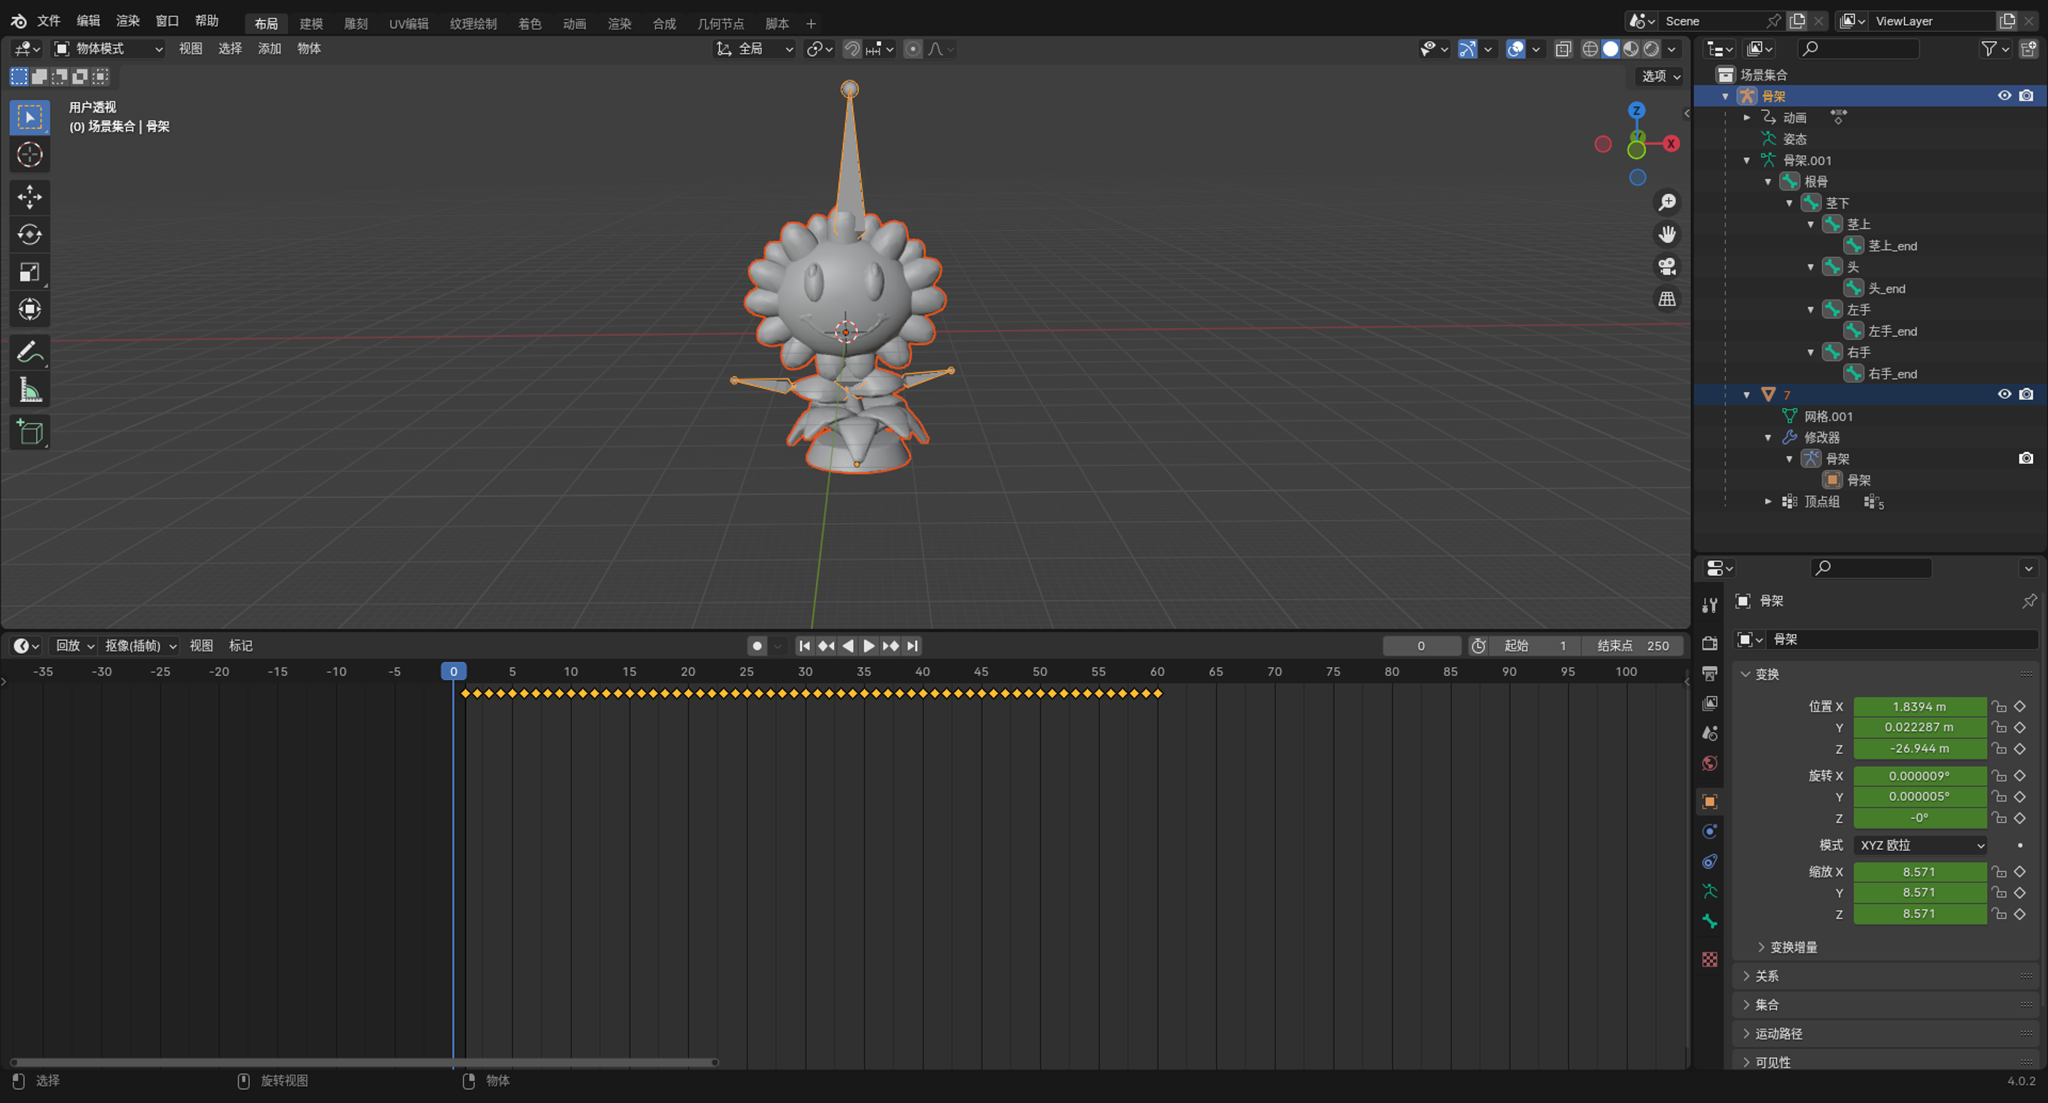Open the 文件 menu
This screenshot has height=1103, width=2048.
click(x=48, y=21)
